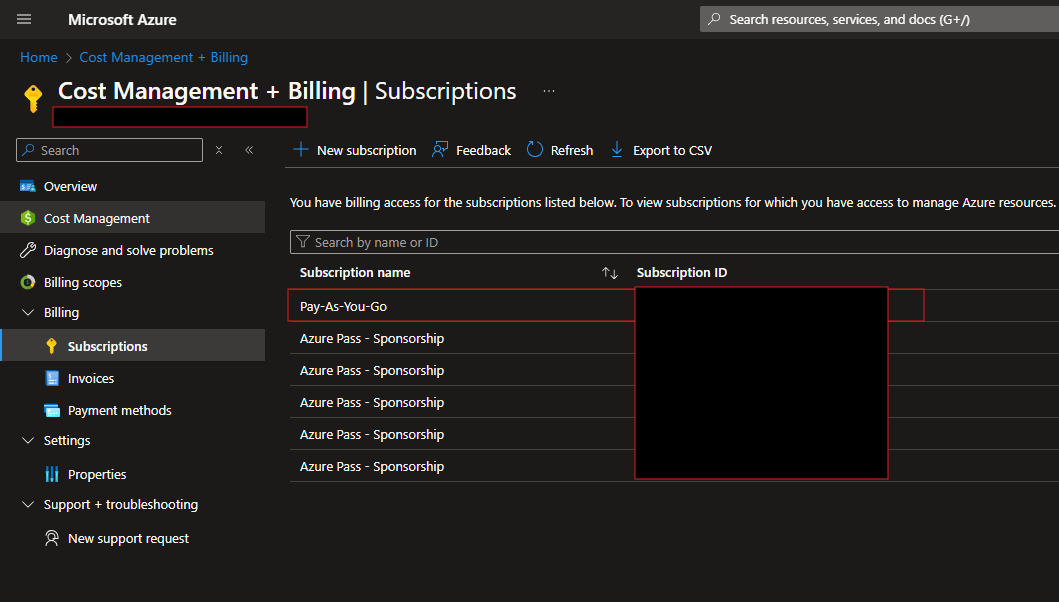
Task: Click New subscription button
Action: tap(355, 150)
